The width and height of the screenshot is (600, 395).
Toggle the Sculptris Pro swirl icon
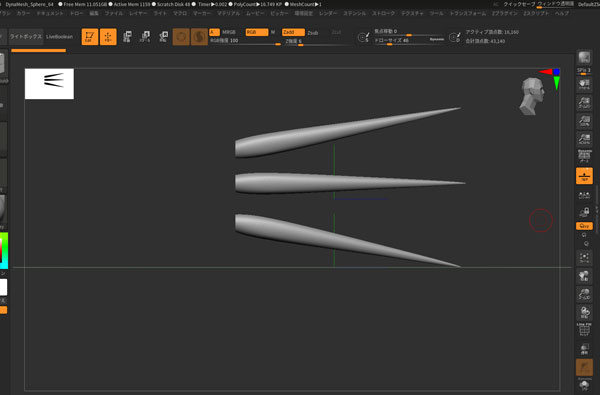click(199, 37)
